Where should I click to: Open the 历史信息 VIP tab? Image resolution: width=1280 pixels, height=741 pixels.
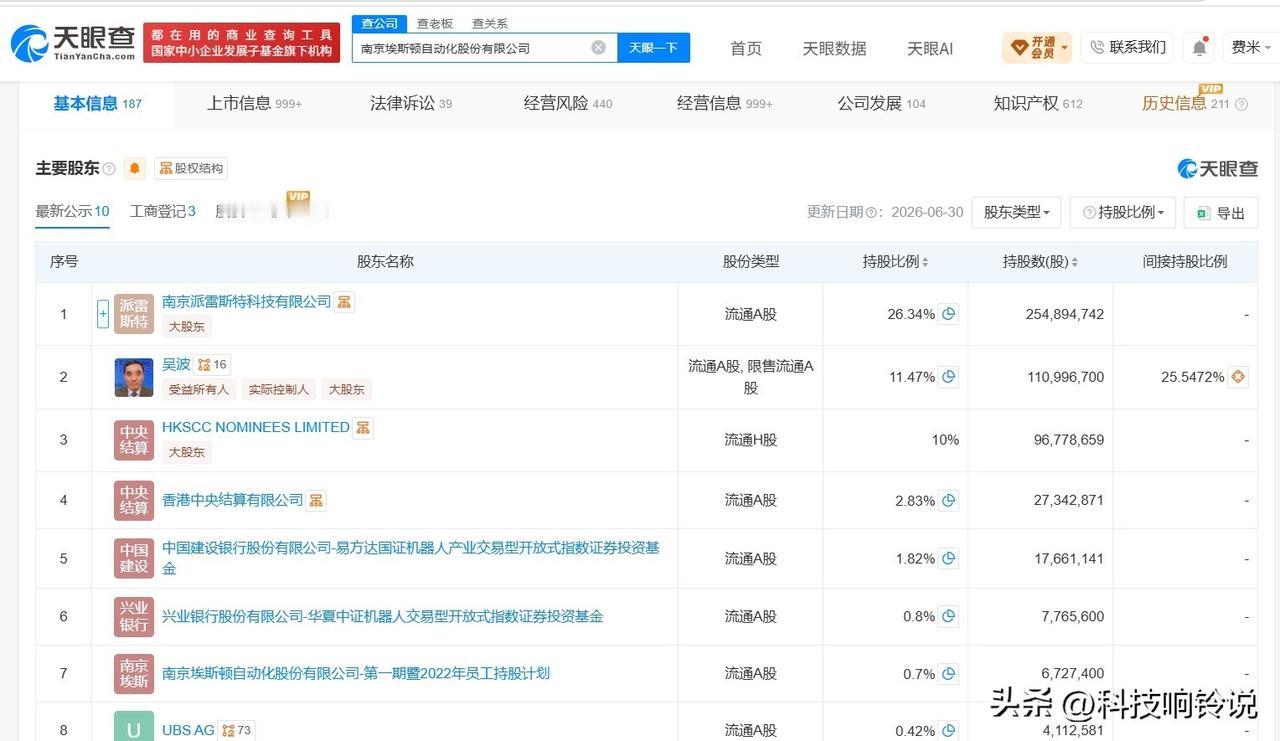[1194, 103]
